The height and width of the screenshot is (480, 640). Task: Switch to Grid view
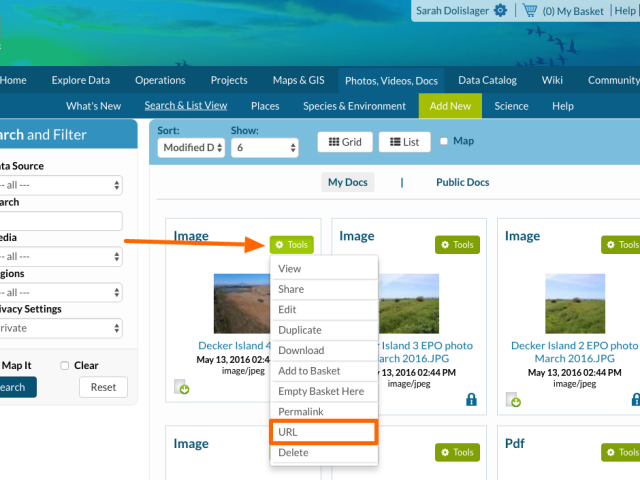(x=345, y=142)
